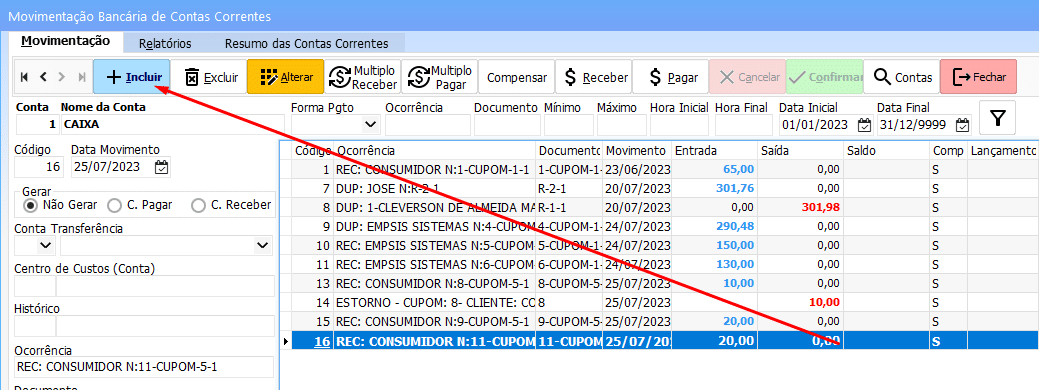This screenshot has width=1039, height=390.
Task: Focus the Máximo filter field
Action: coord(622,124)
